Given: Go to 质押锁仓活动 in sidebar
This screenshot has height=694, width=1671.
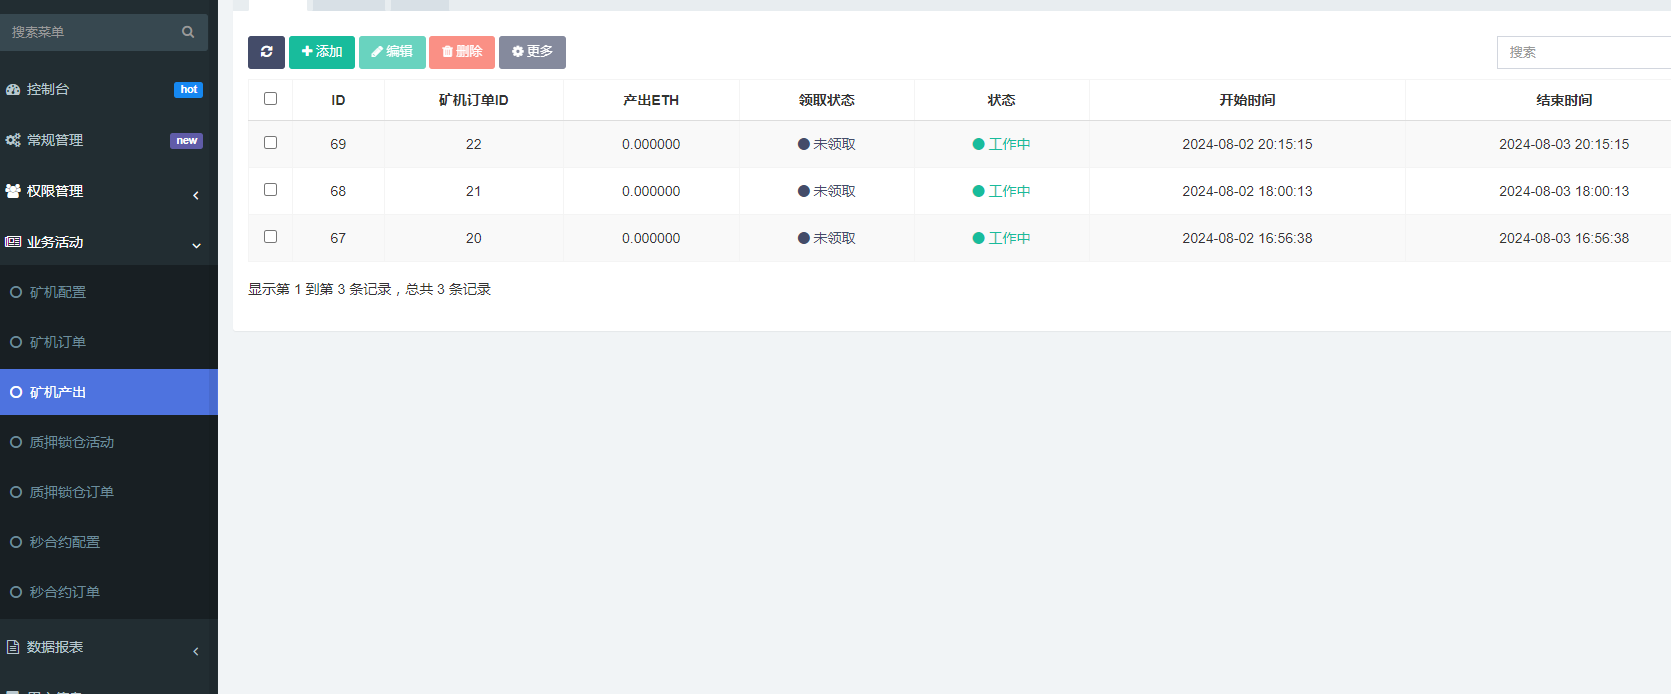Looking at the screenshot, I should coord(72,442).
